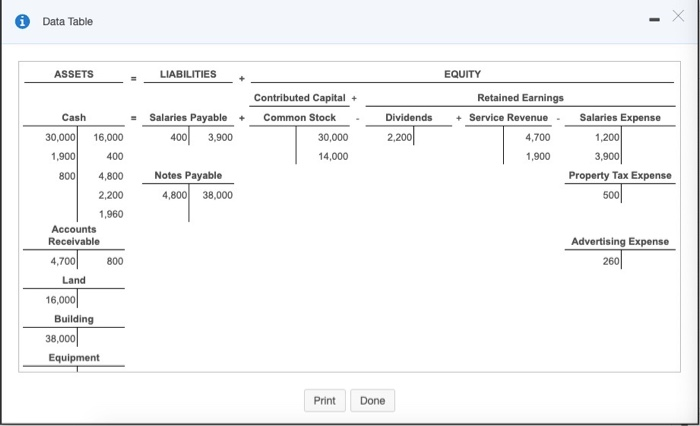Click the LIABILITIES column heading

point(188,74)
